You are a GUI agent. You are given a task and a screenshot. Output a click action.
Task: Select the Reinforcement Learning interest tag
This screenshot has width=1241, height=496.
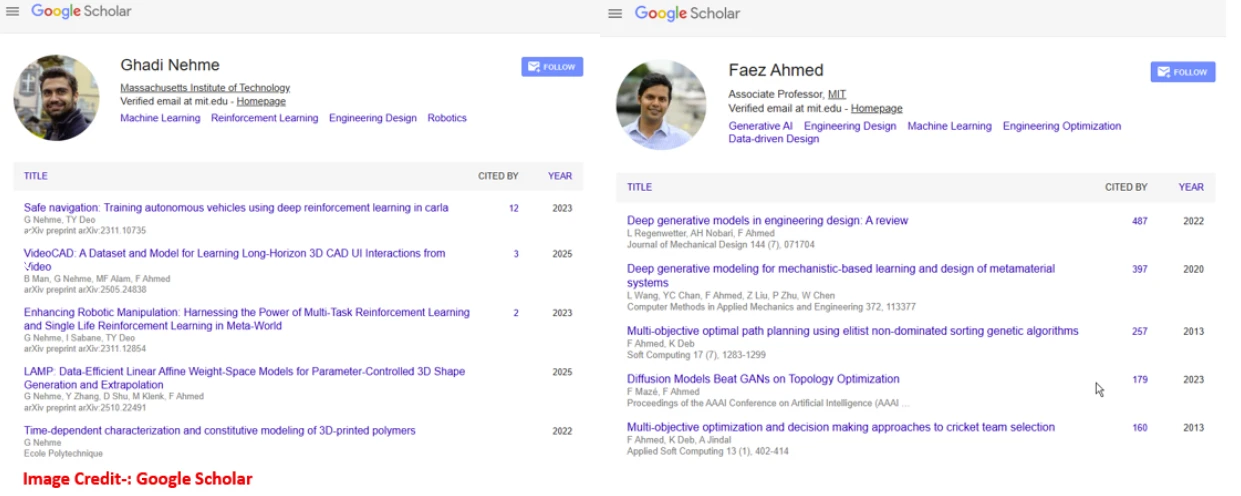[x=264, y=118]
